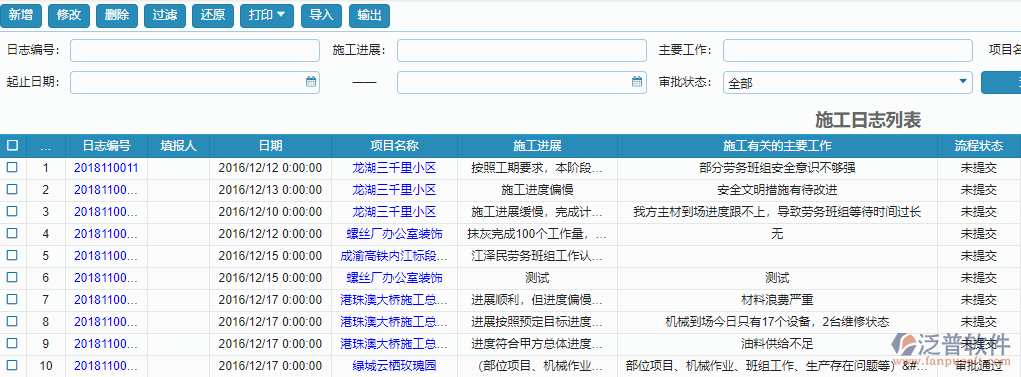The height and width of the screenshot is (377, 1021).
Task: Check the checkbox for row 5
Action: click(12, 255)
